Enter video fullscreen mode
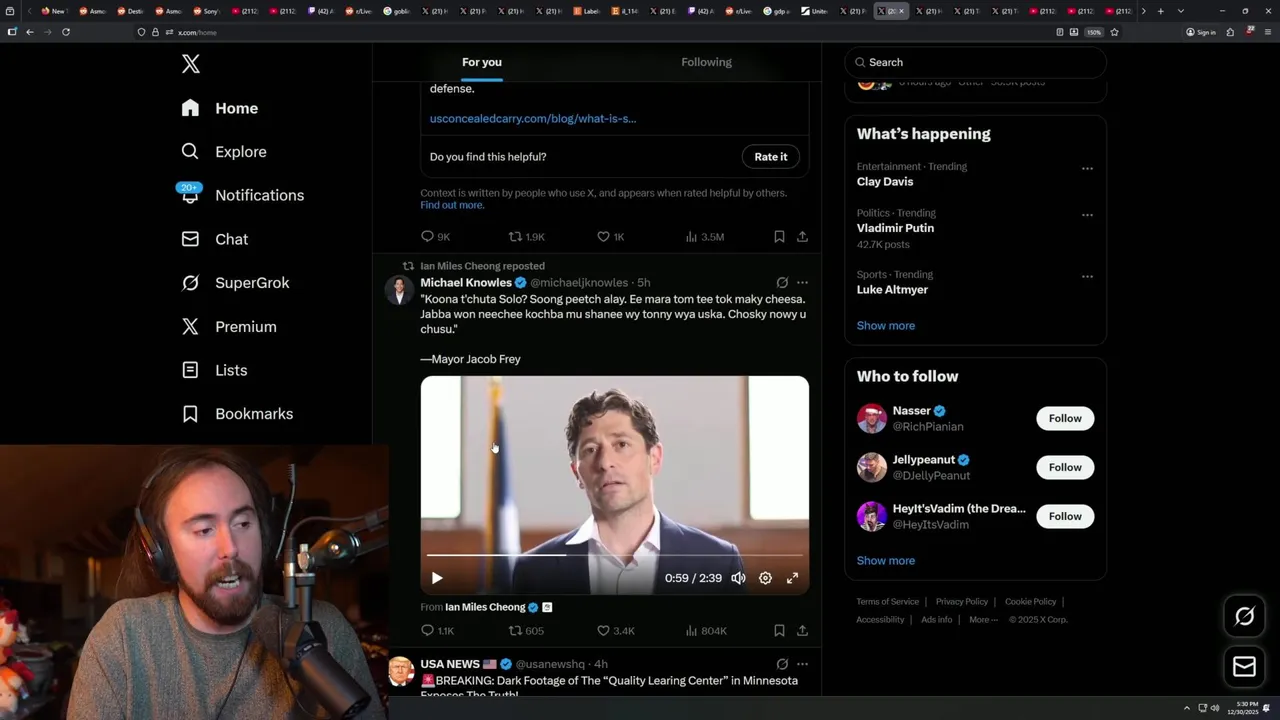This screenshot has width=1280, height=720. tap(792, 578)
